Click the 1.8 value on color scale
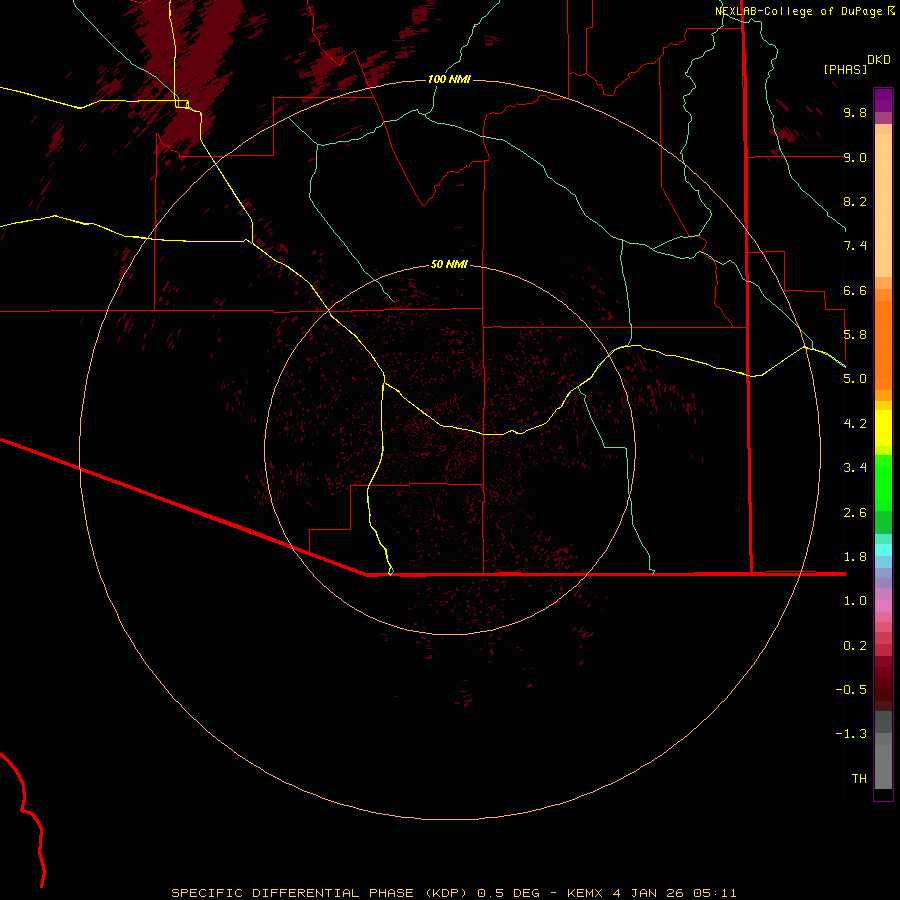This screenshot has width=900, height=900. click(855, 556)
